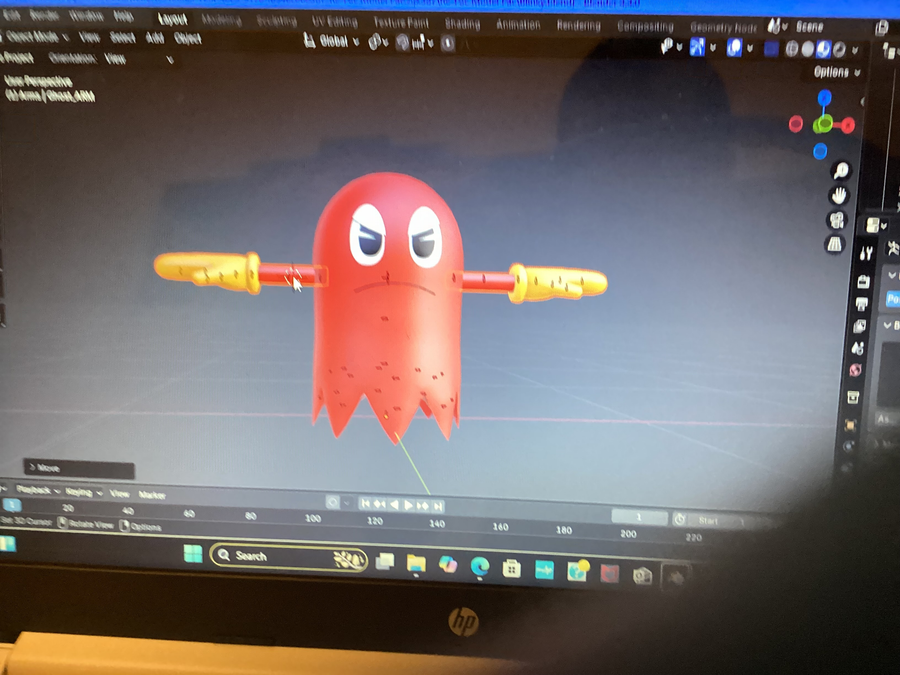Click the zoom magnifier viewport icon

(841, 170)
